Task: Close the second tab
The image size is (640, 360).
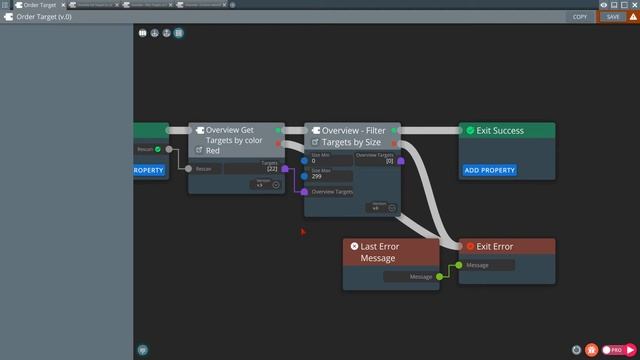Action: [x=117, y=5]
